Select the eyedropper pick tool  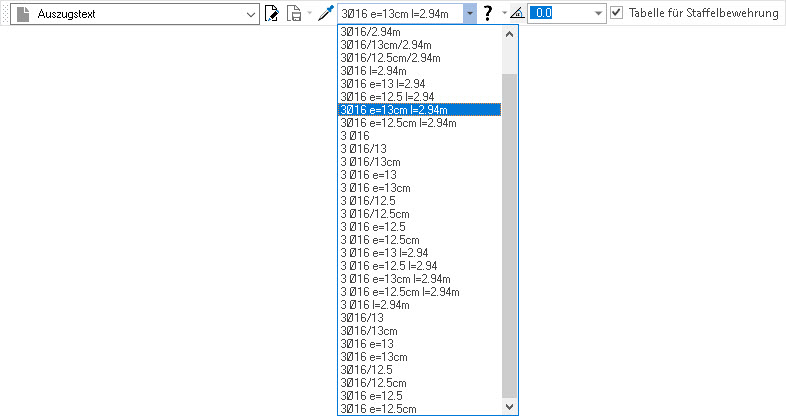(x=326, y=13)
